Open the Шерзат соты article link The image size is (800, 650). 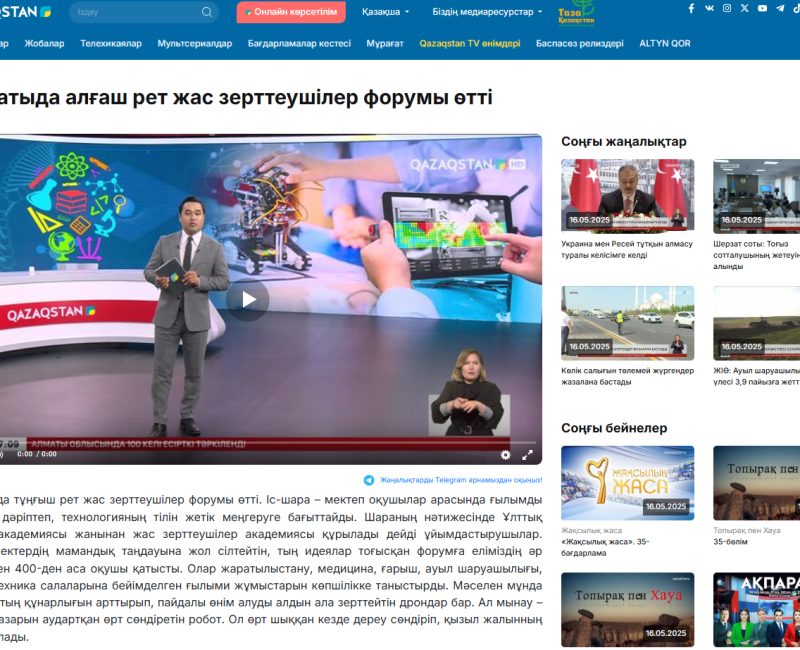(756, 255)
